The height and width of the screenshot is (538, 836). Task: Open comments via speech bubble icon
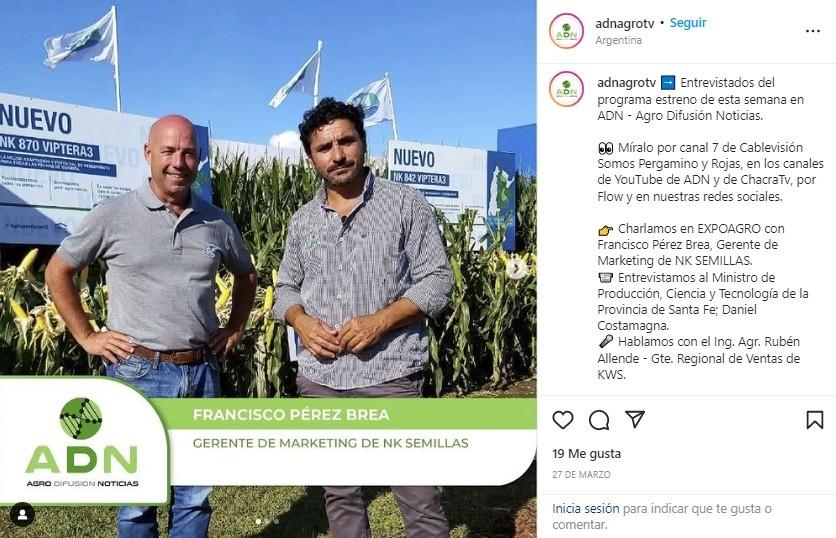click(599, 420)
